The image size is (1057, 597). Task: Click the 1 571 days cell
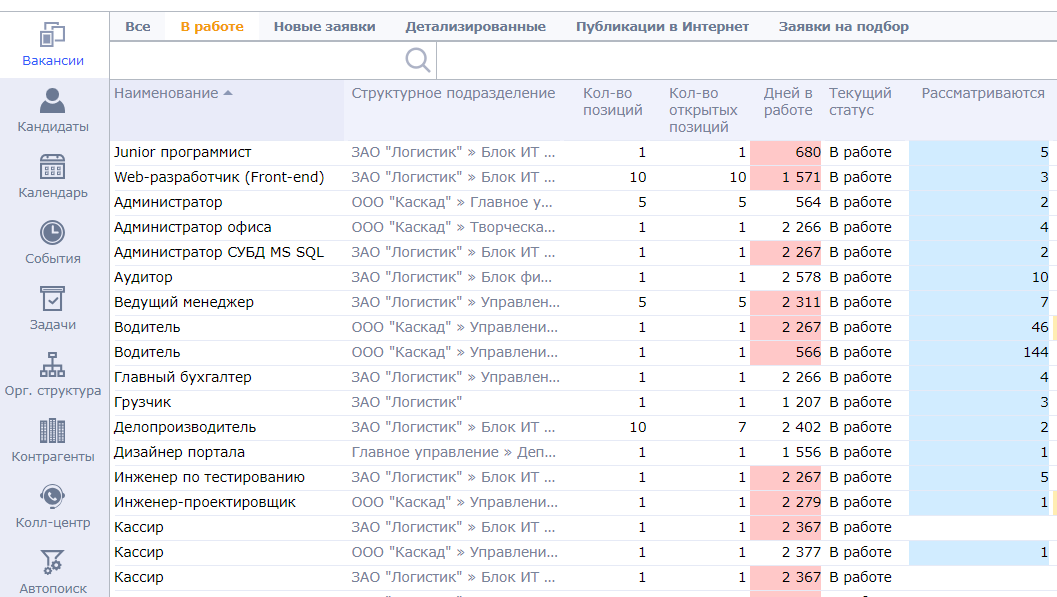tap(785, 177)
